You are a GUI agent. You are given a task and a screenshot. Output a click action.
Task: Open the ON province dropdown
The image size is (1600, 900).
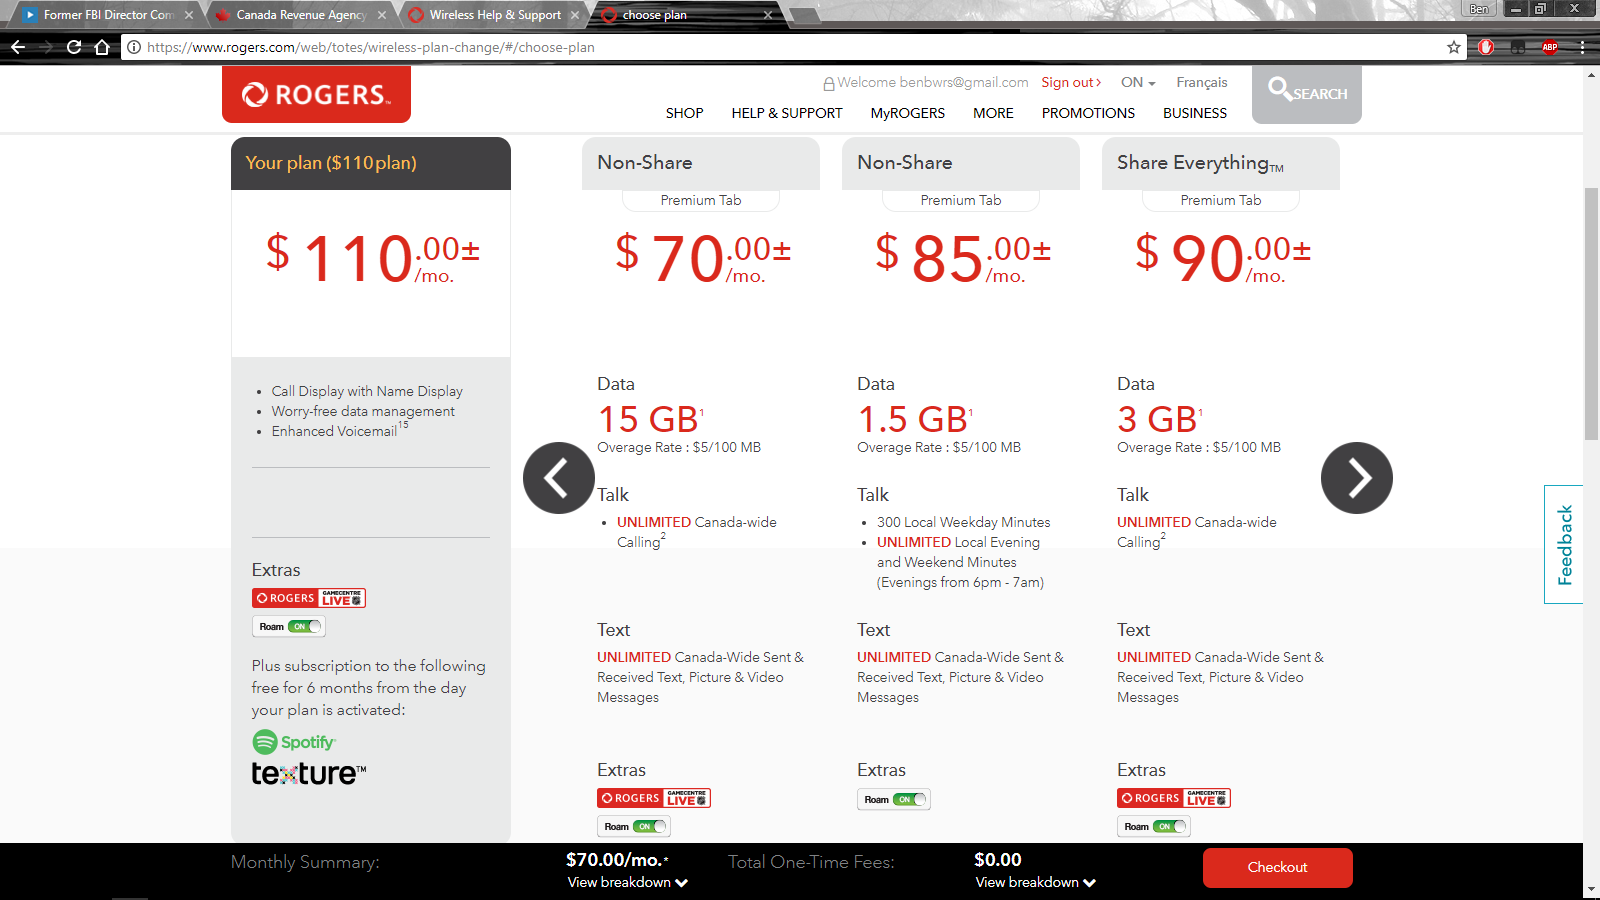[1138, 82]
